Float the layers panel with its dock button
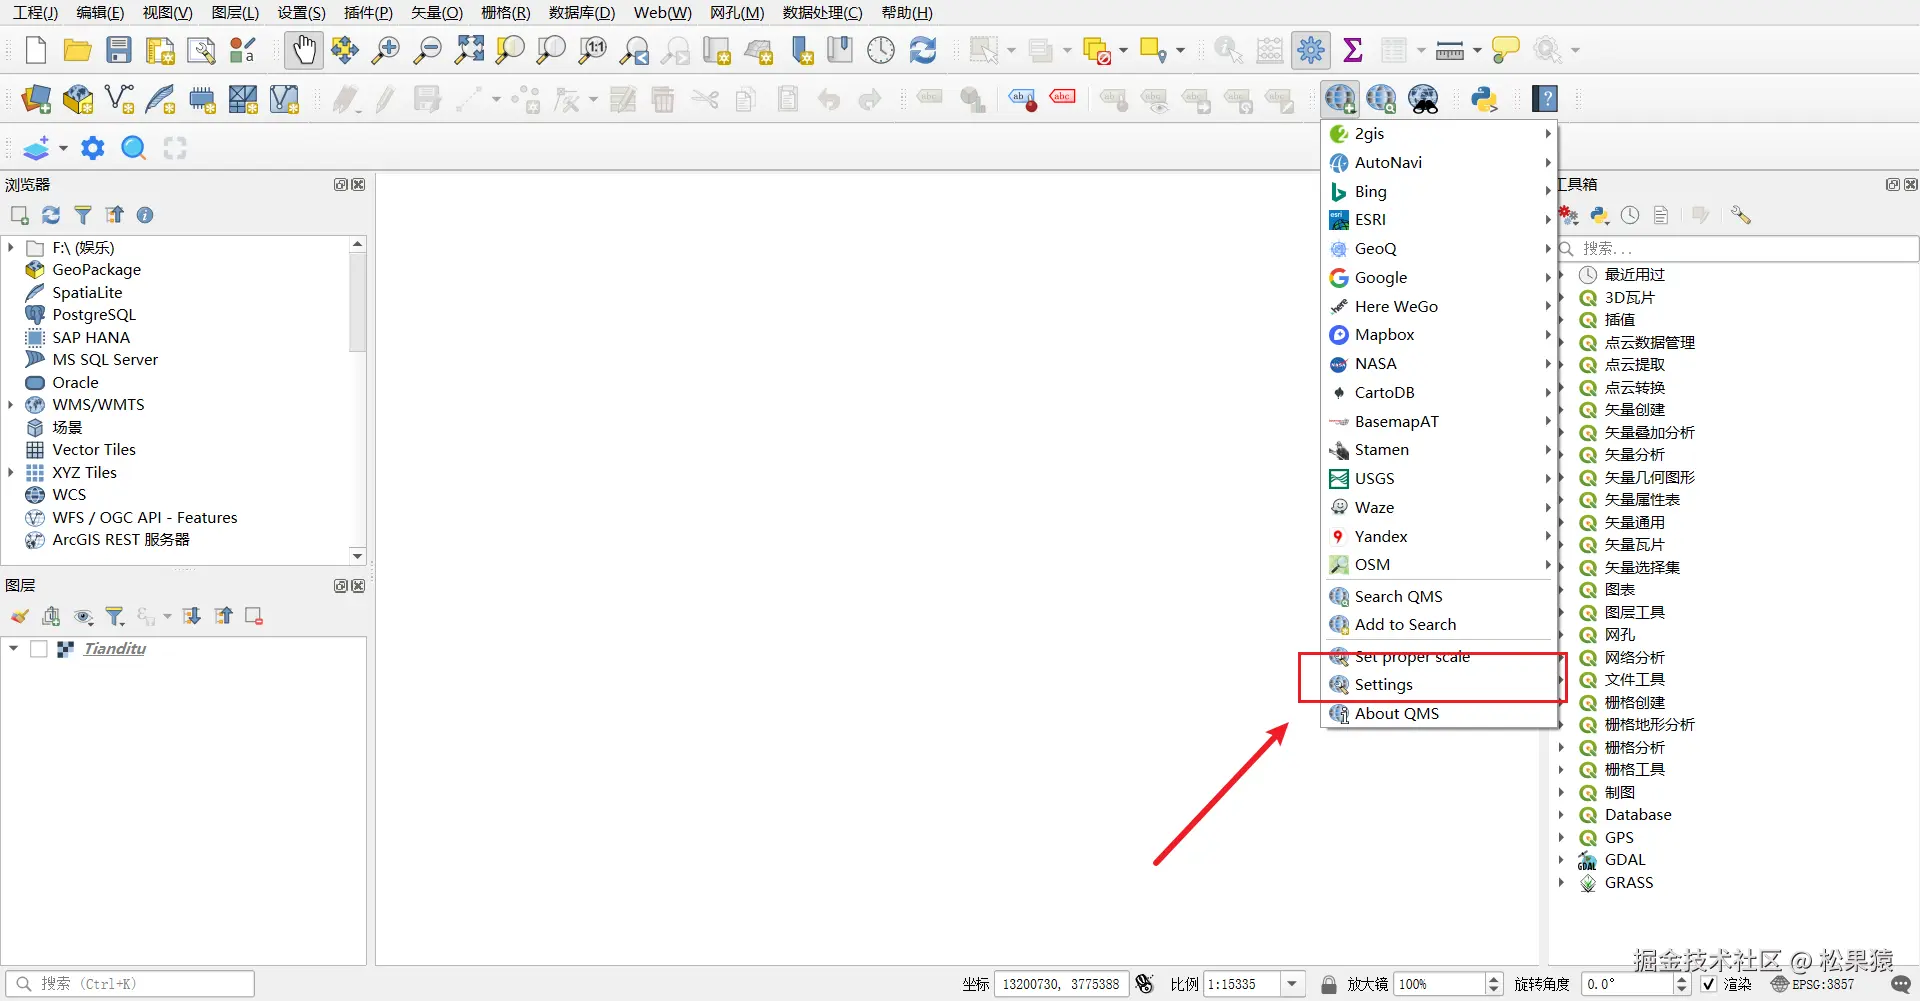The height and width of the screenshot is (1001, 1920). pyautogui.click(x=341, y=586)
